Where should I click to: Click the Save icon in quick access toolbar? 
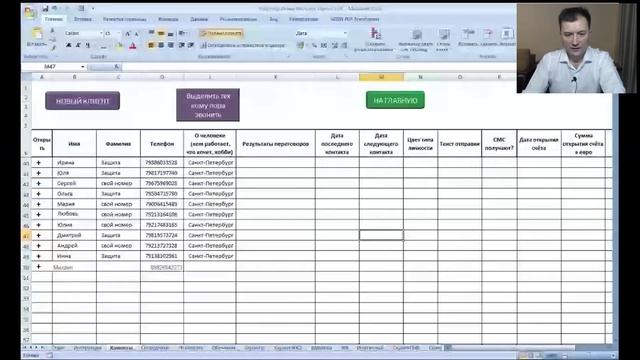pos(45,9)
